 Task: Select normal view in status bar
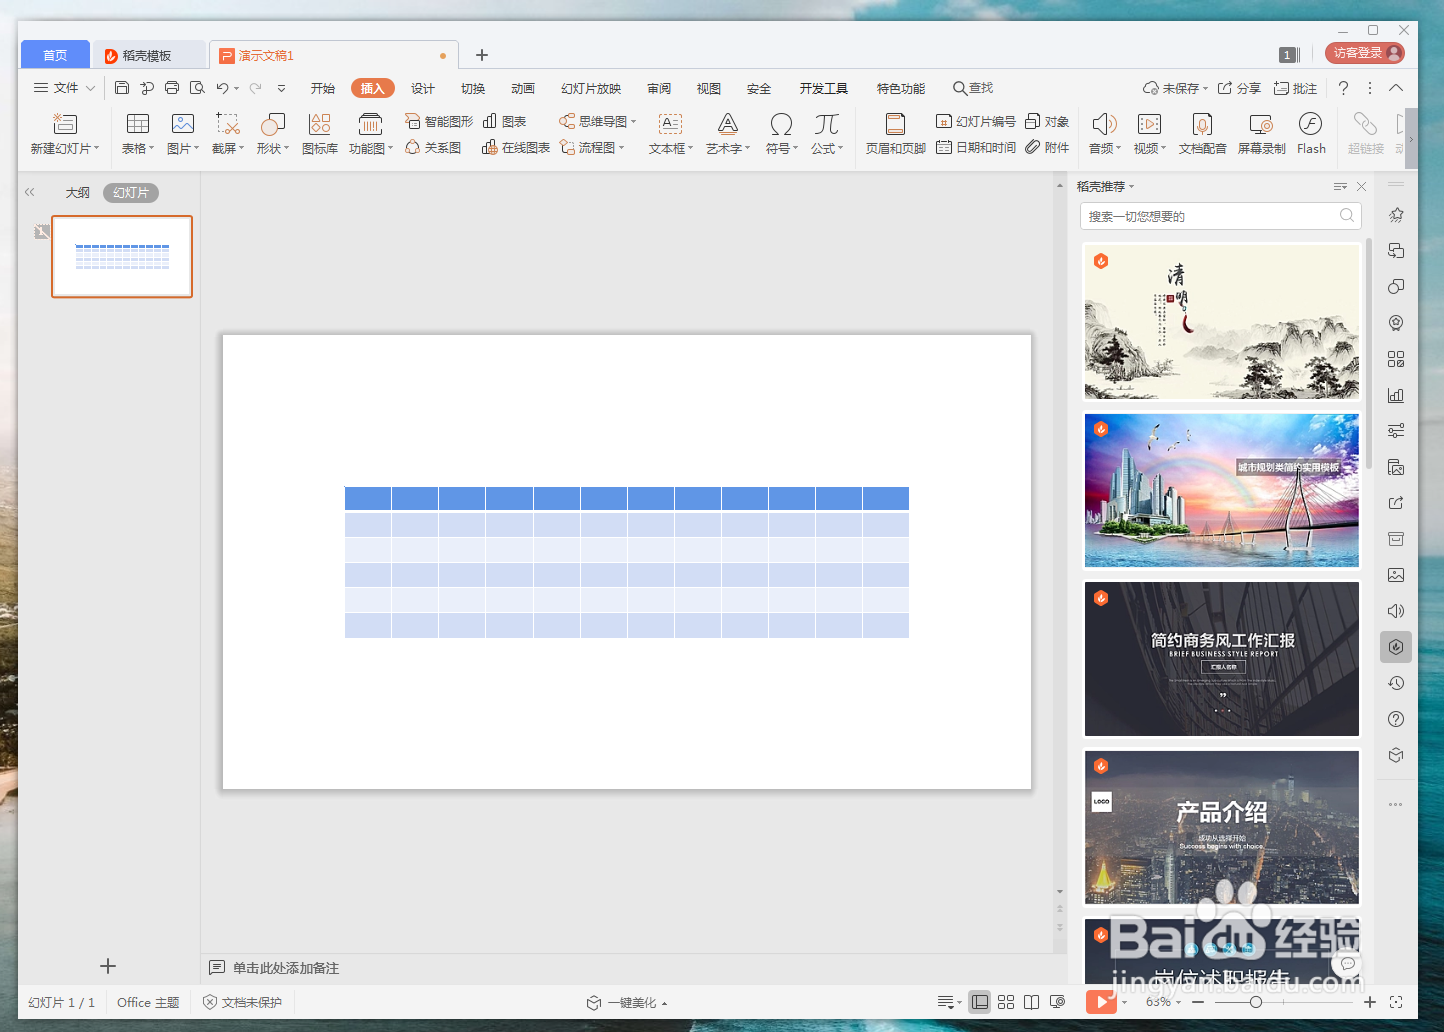pyautogui.click(x=980, y=1001)
